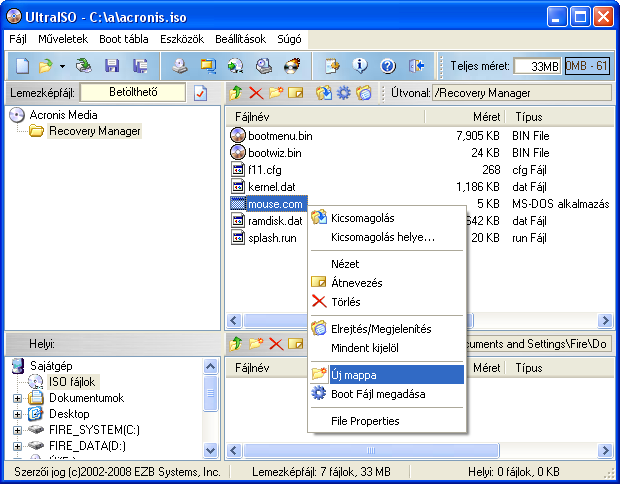
Task: Click hide/show file icon in image toolbar
Action: [363, 93]
